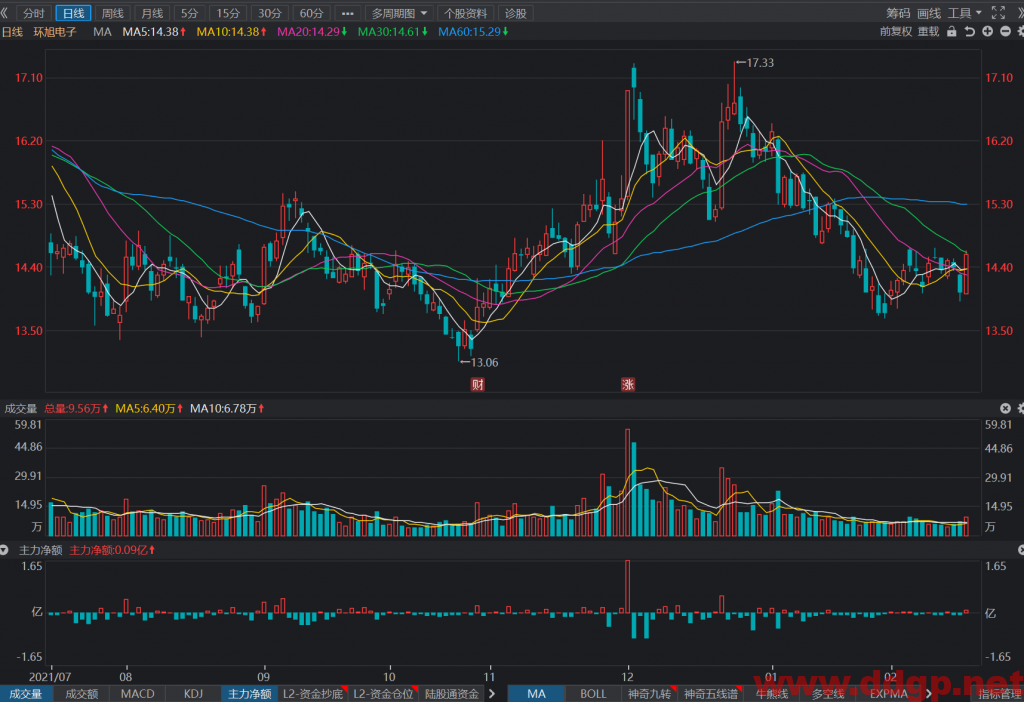Close the 成交量 volume panel
The image size is (1024, 702).
tap(1005, 408)
